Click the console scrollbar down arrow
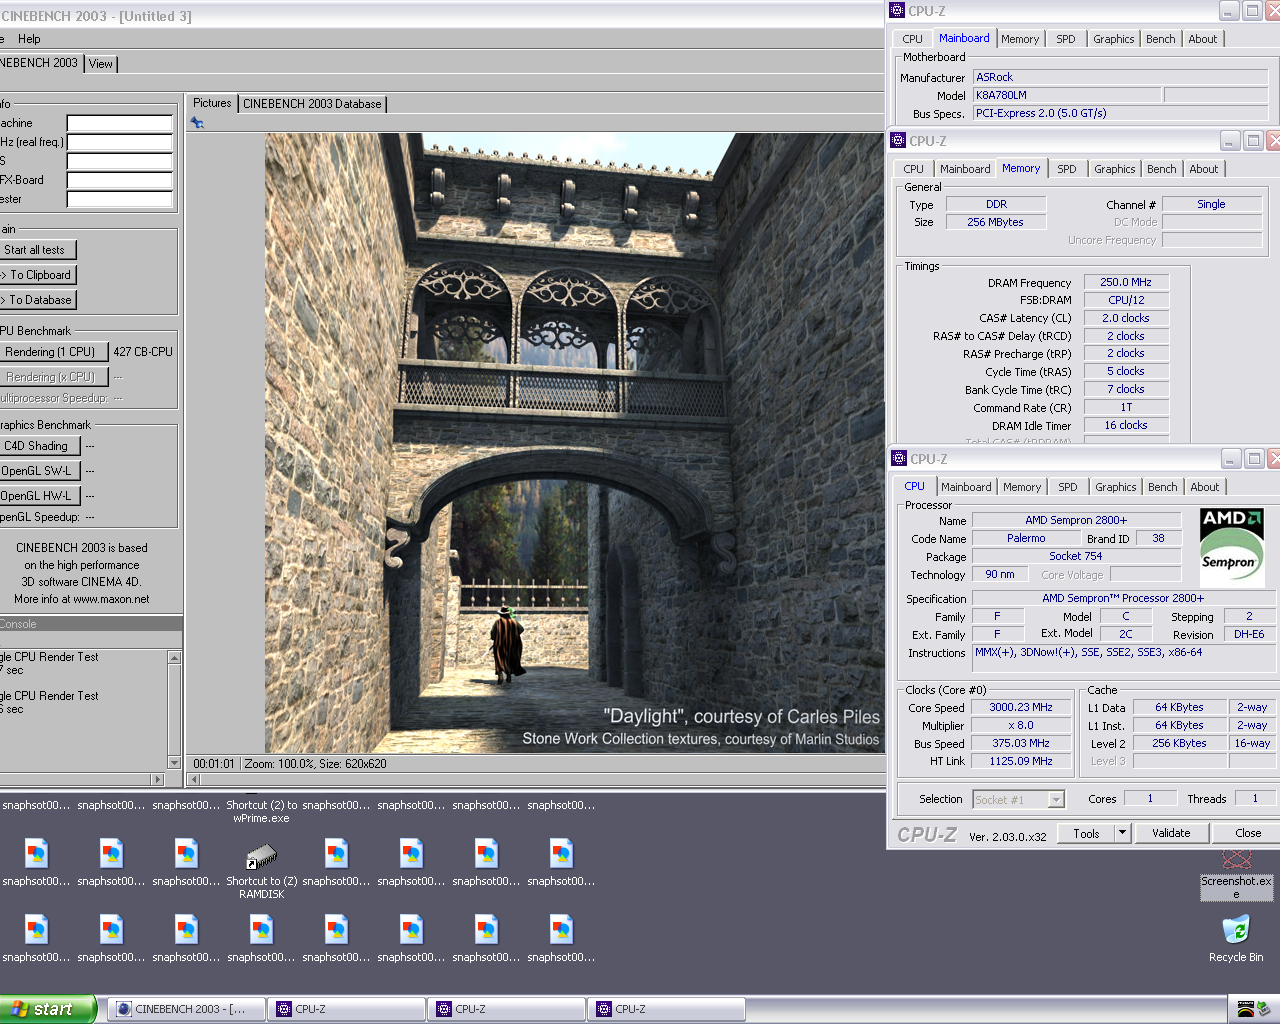The image size is (1280, 1024). (174, 762)
